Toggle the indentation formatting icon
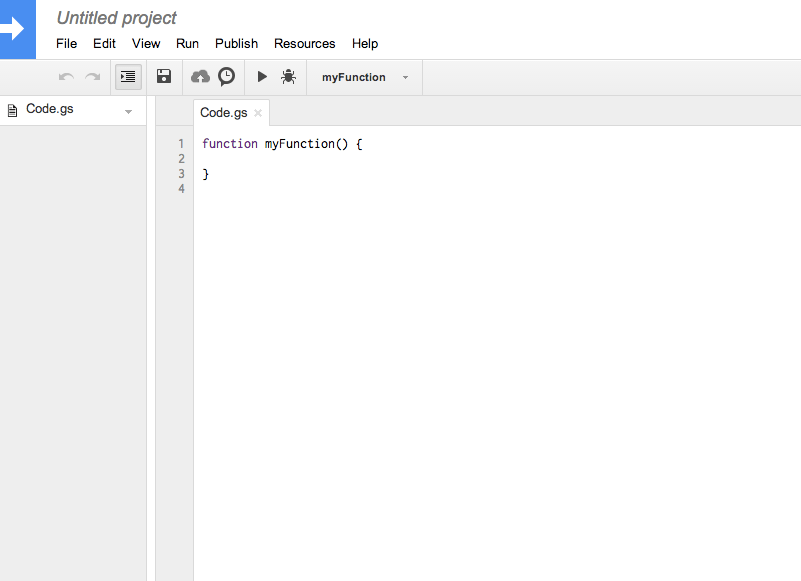The width and height of the screenshot is (801, 581). click(x=128, y=77)
